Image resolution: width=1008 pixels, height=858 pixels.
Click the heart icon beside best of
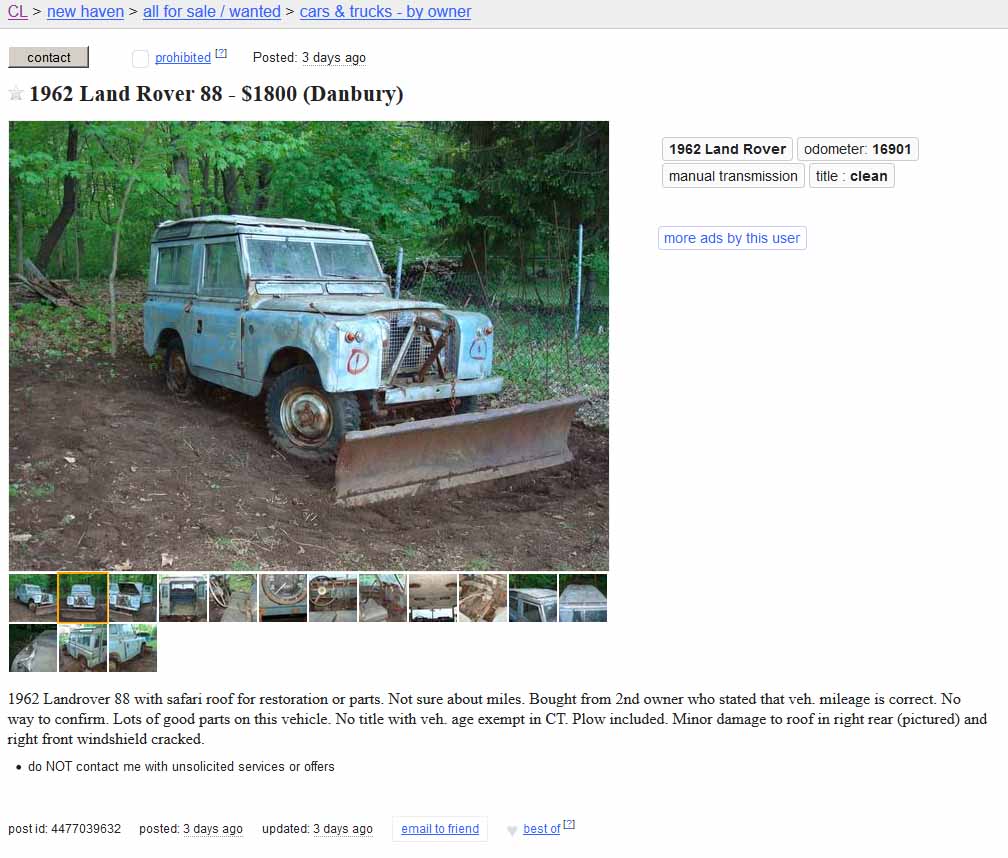tap(512, 830)
